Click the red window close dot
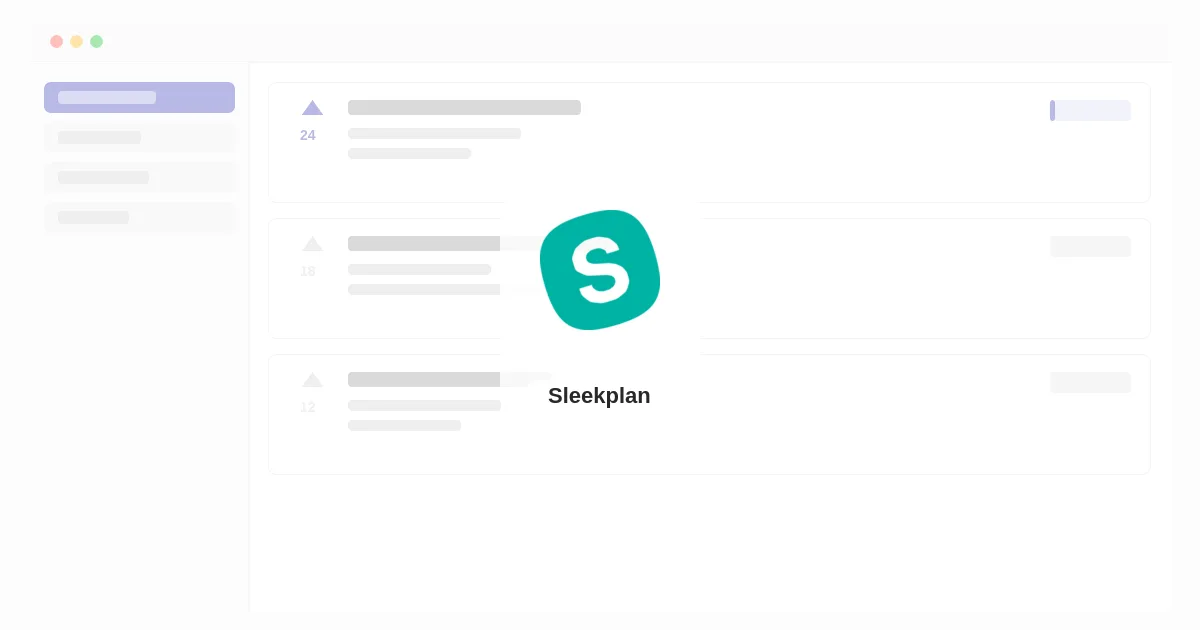The height and width of the screenshot is (630, 1200). tap(57, 41)
